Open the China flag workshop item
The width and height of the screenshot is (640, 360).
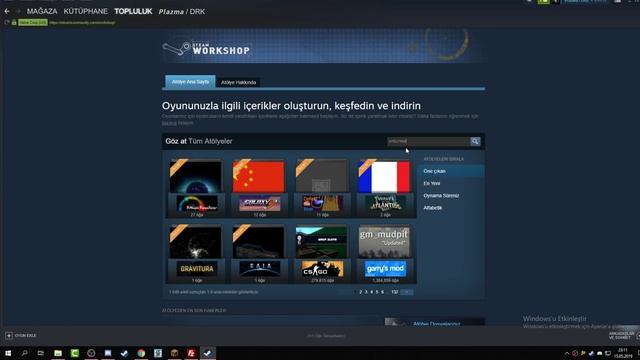[x=258, y=176]
